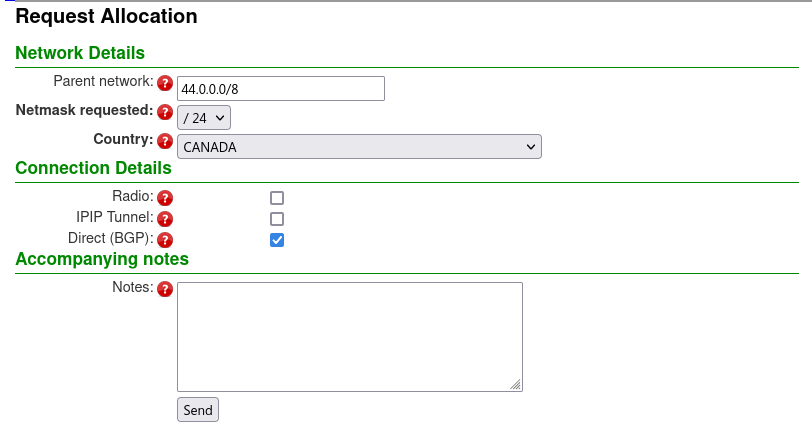Click the Connection Details section heading
812x433 pixels.
pyautogui.click(x=93, y=168)
